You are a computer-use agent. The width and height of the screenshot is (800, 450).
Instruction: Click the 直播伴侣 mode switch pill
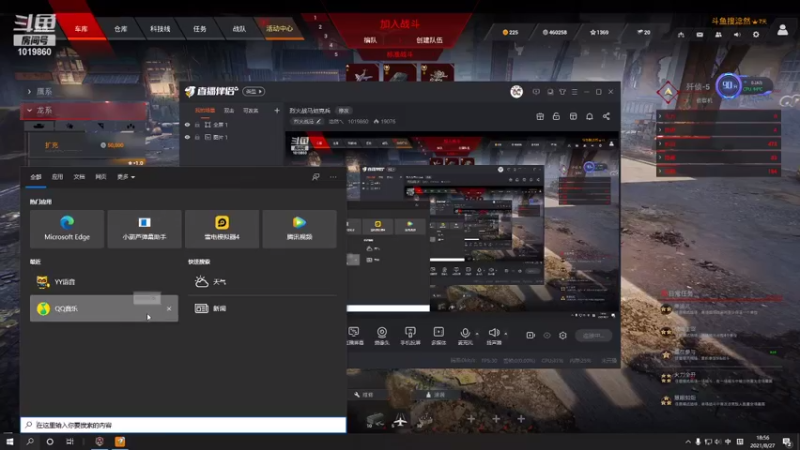pos(254,91)
